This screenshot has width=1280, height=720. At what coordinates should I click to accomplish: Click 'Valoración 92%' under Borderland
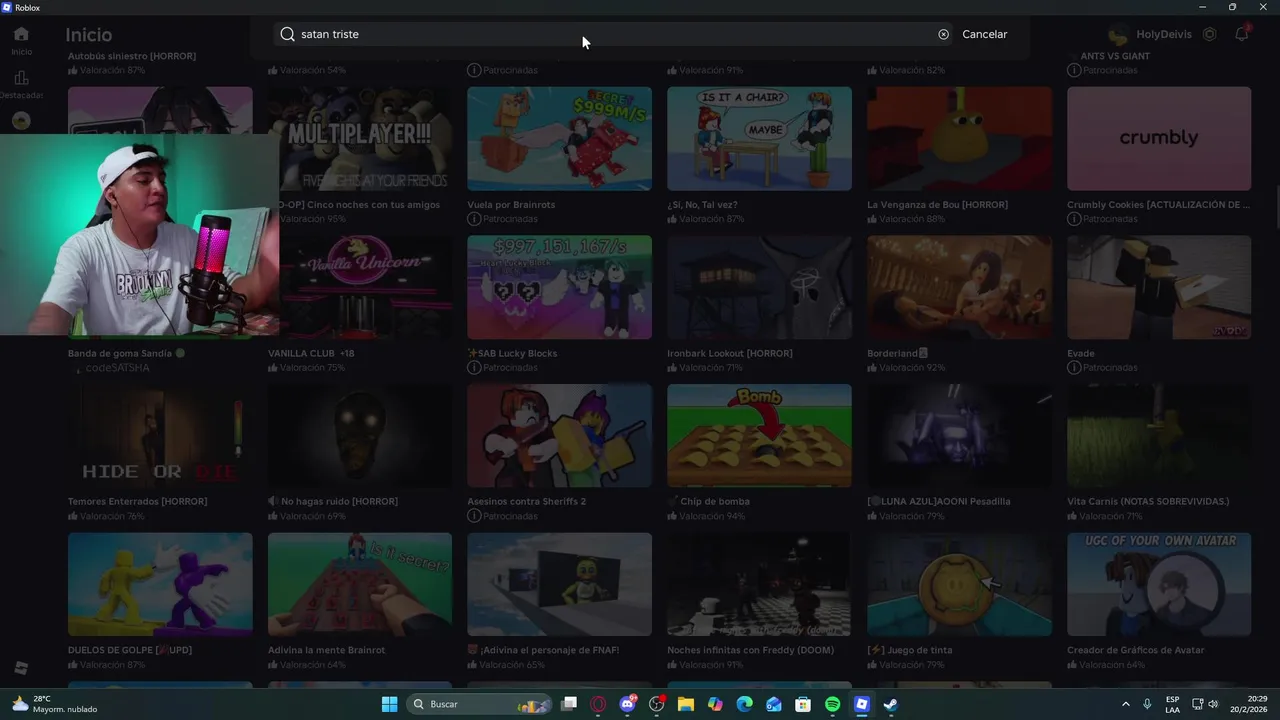[x=912, y=368]
